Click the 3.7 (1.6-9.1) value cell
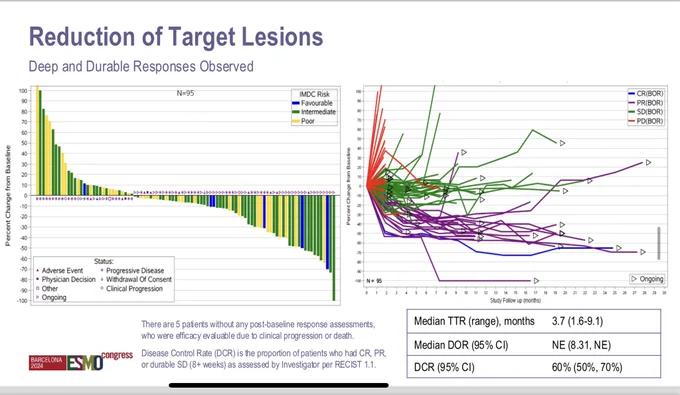The image size is (680, 395). [577, 321]
